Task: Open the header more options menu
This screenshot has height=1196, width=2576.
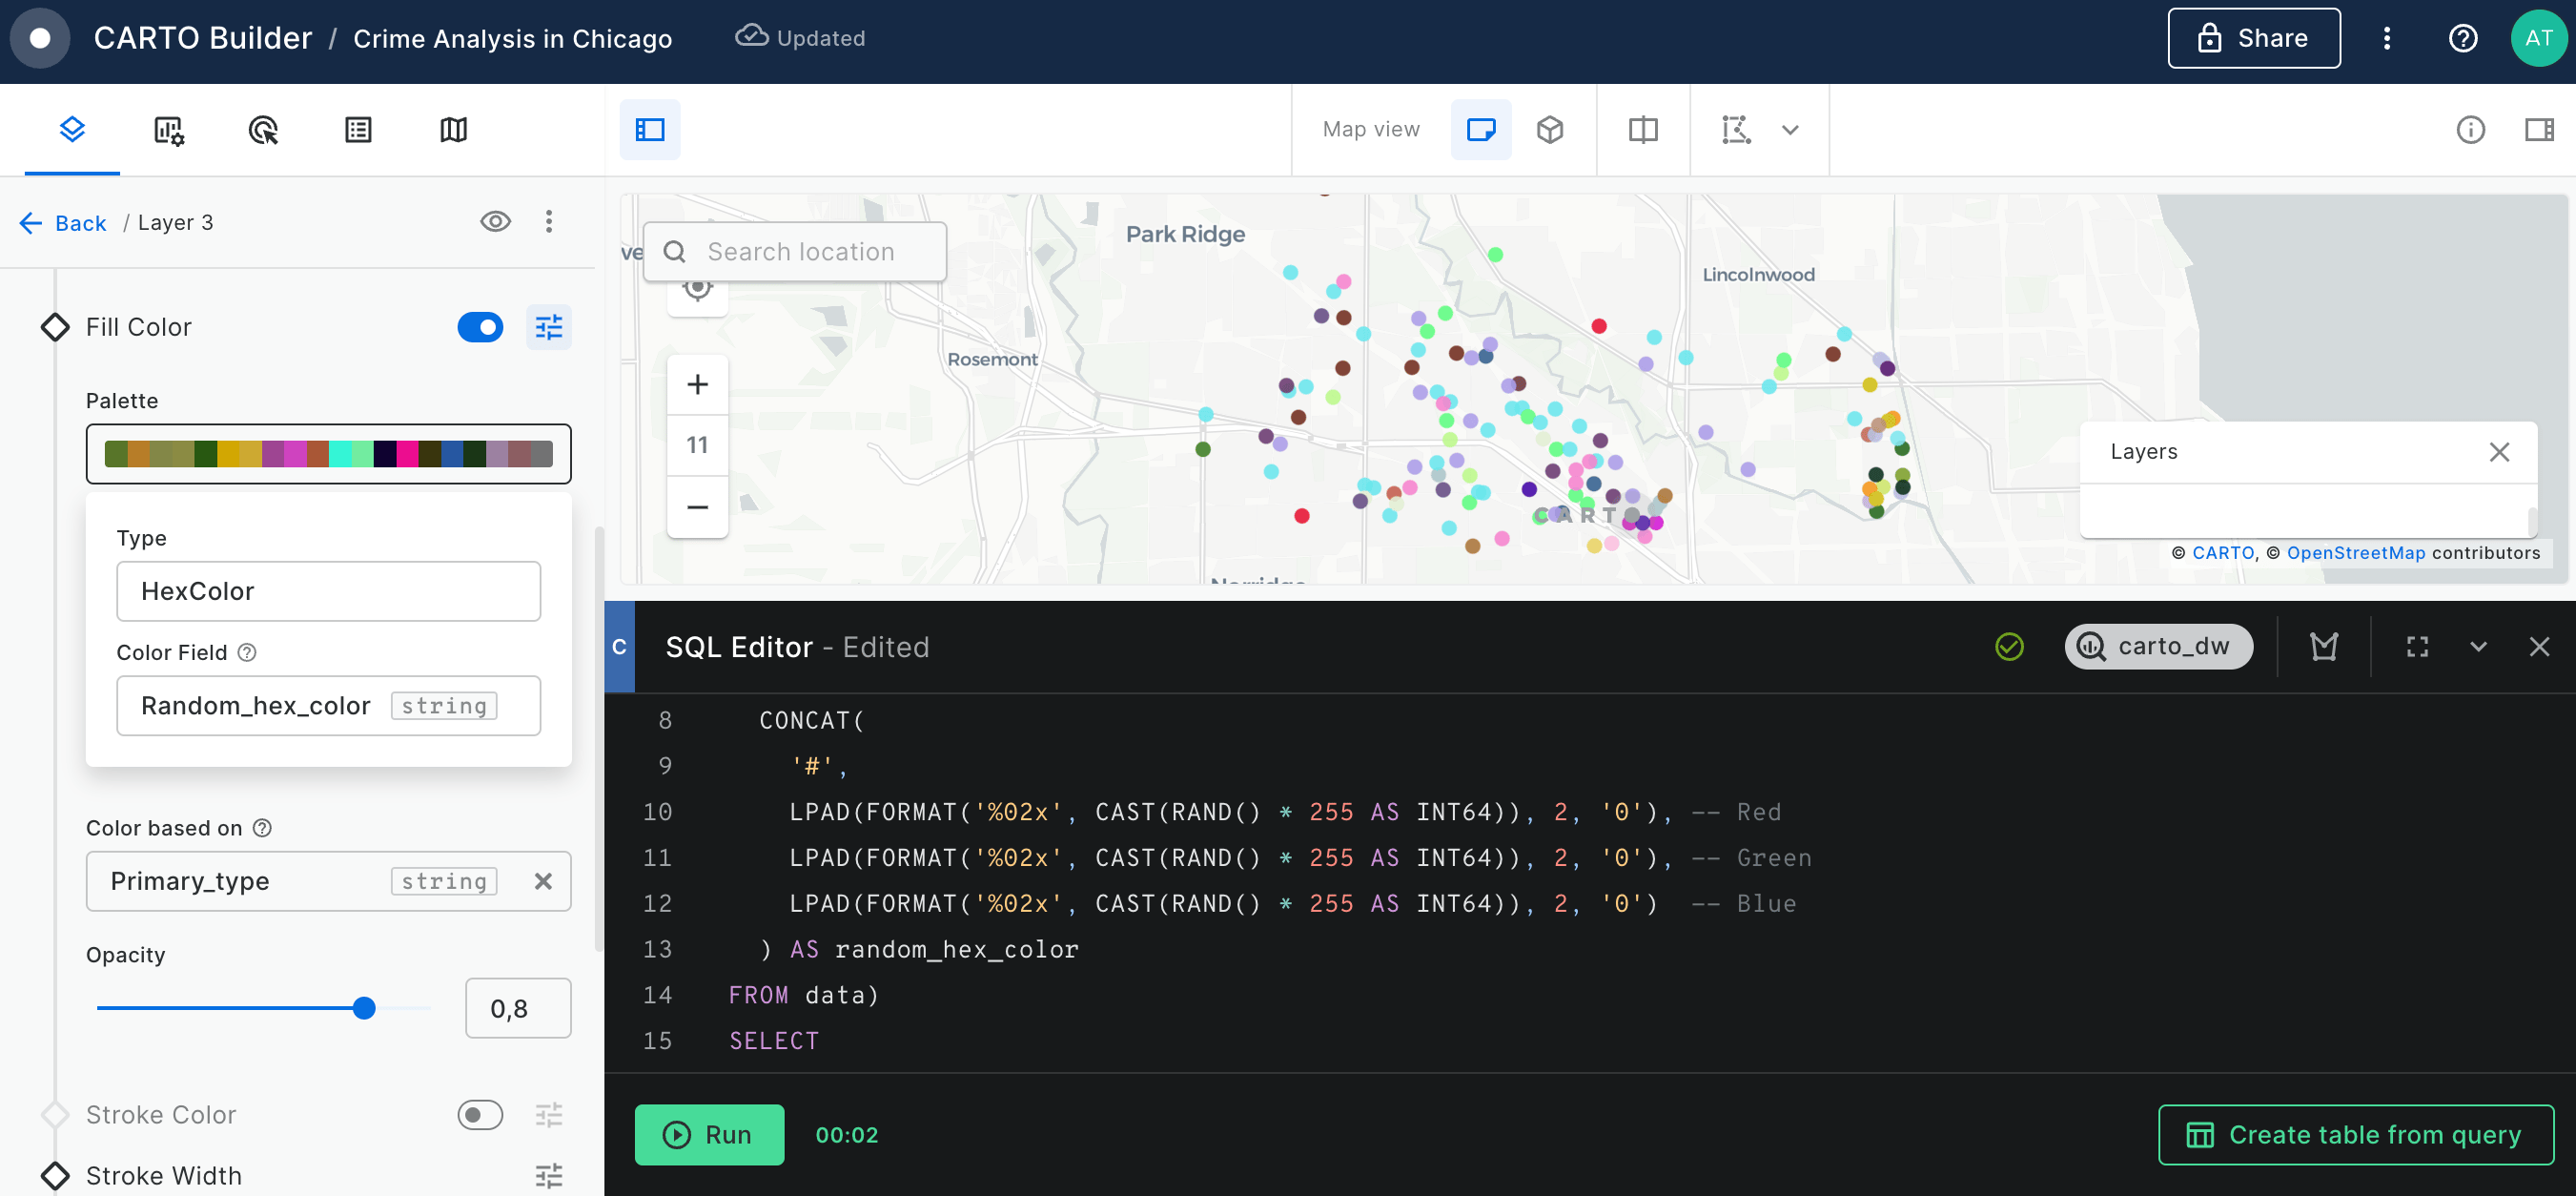Action: click(x=2386, y=38)
